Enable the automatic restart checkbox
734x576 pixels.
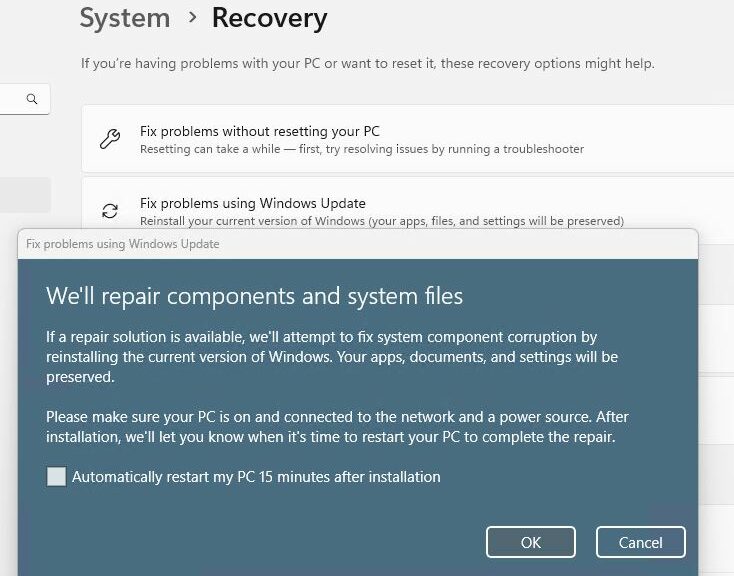point(57,477)
